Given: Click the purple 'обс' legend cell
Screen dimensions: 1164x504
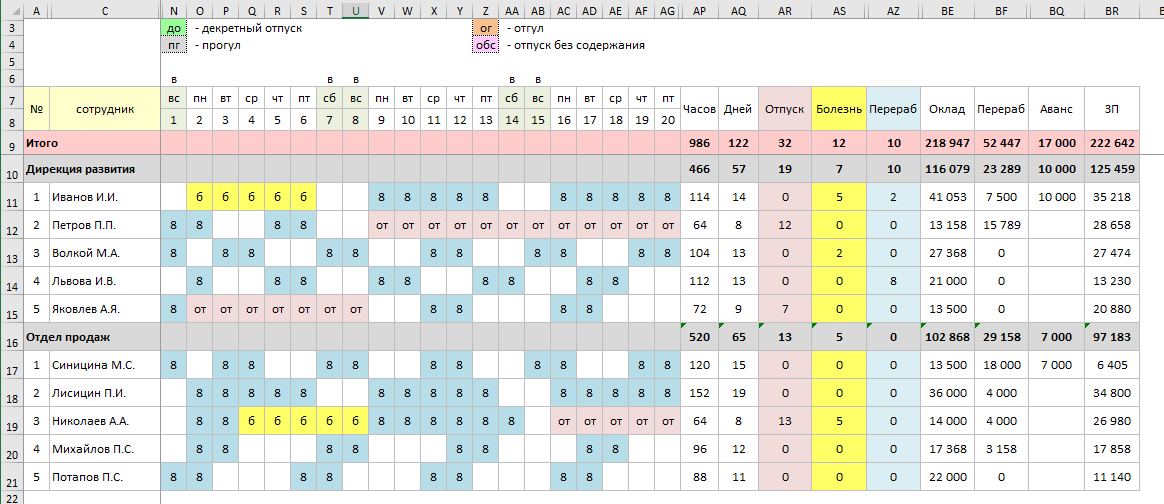Looking at the screenshot, I should click(x=485, y=45).
